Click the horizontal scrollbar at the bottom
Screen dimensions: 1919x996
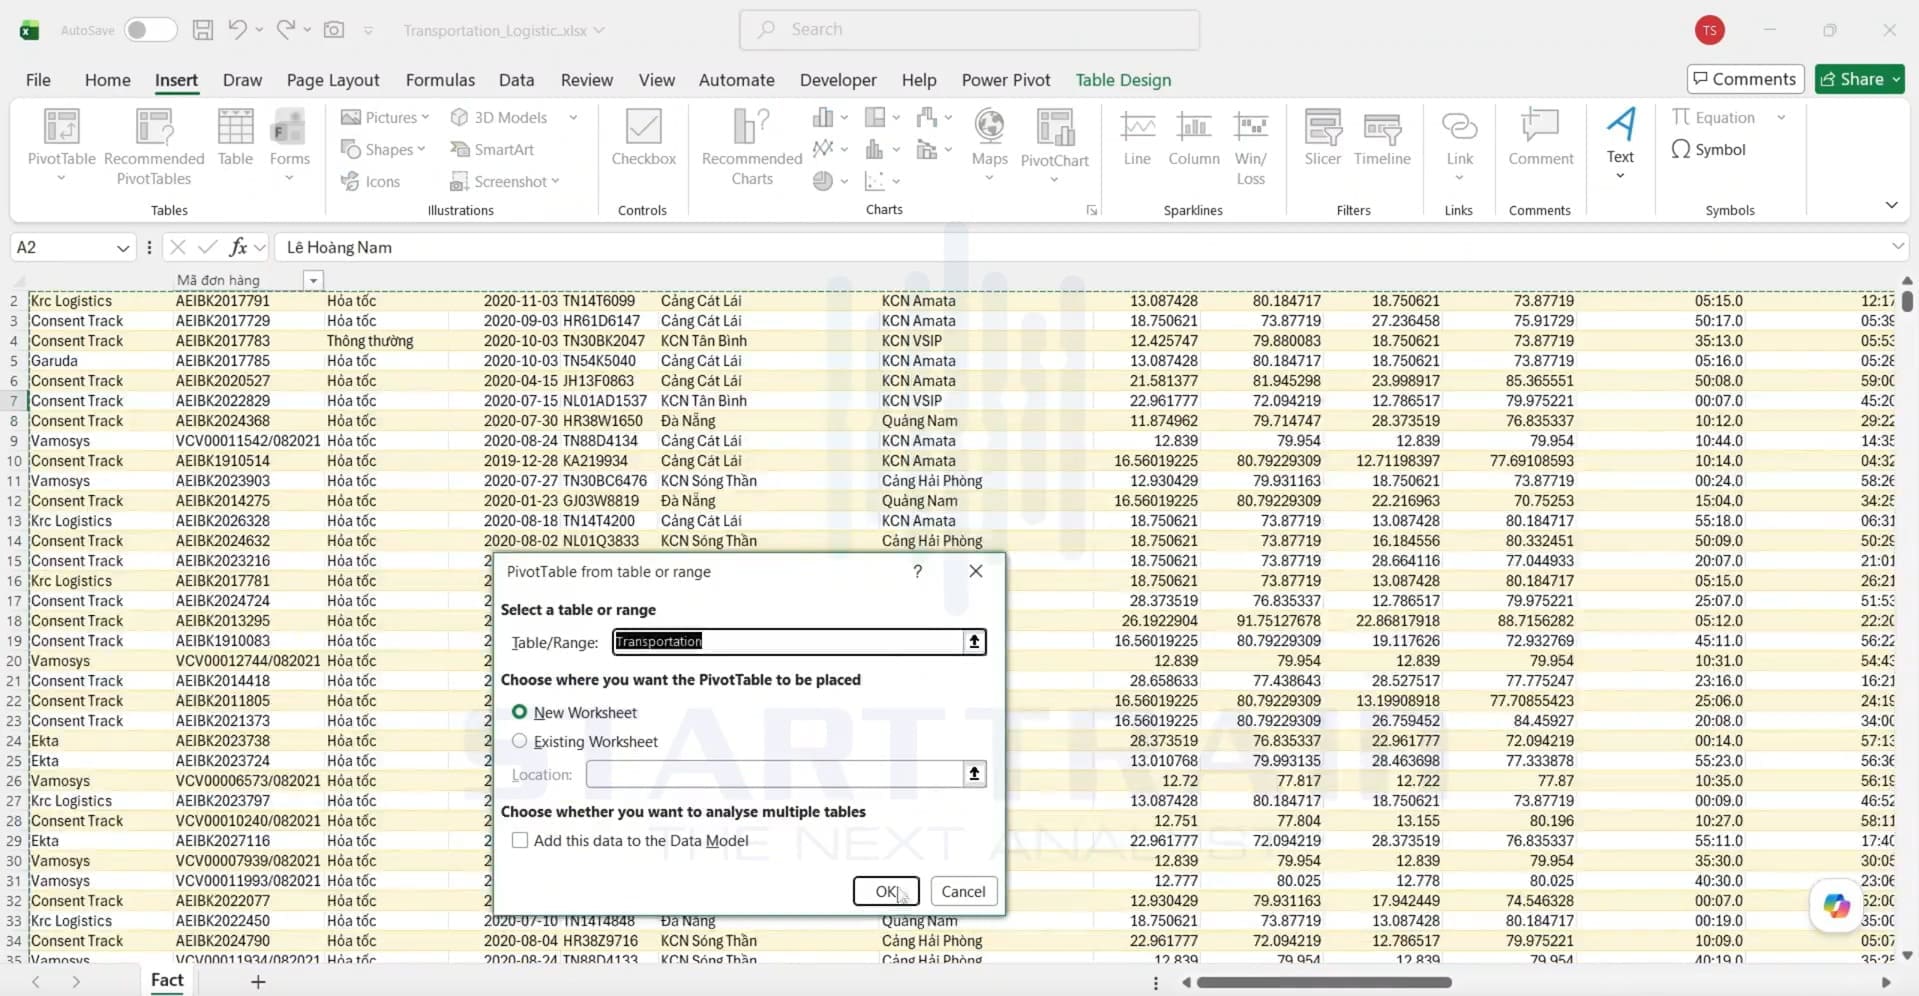pyautogui.click(x=1324, y=983)
